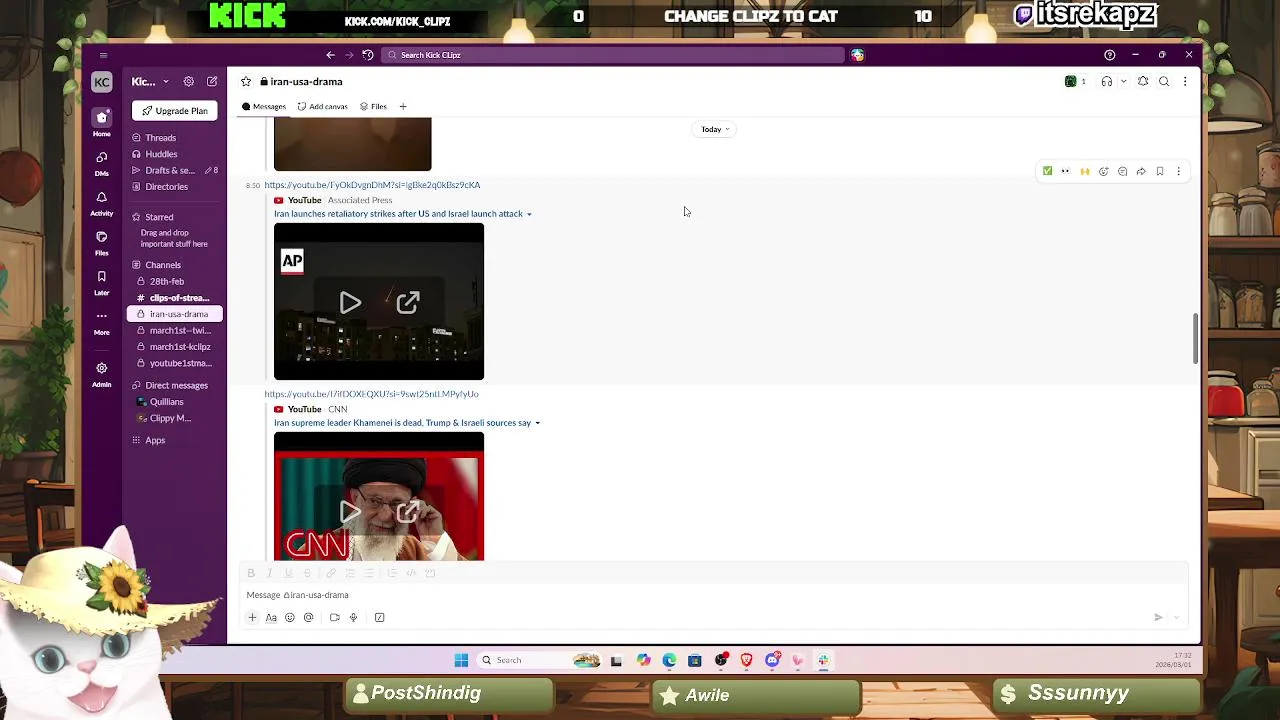Open the Later bookmark view
The height and width of the screenshot is (720, 1280).
point(101,282)
